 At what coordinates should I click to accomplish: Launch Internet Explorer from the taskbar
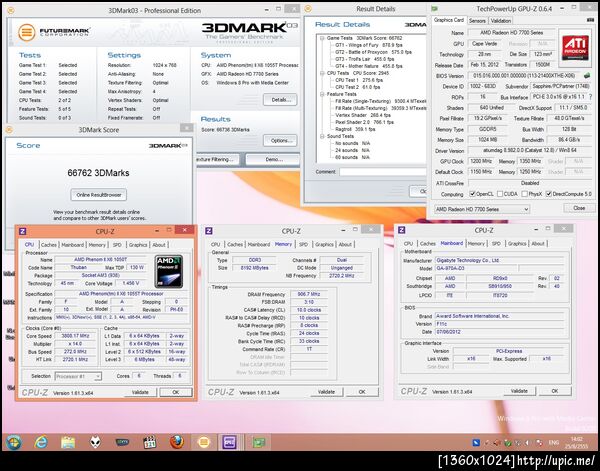(x=41, y=443)
